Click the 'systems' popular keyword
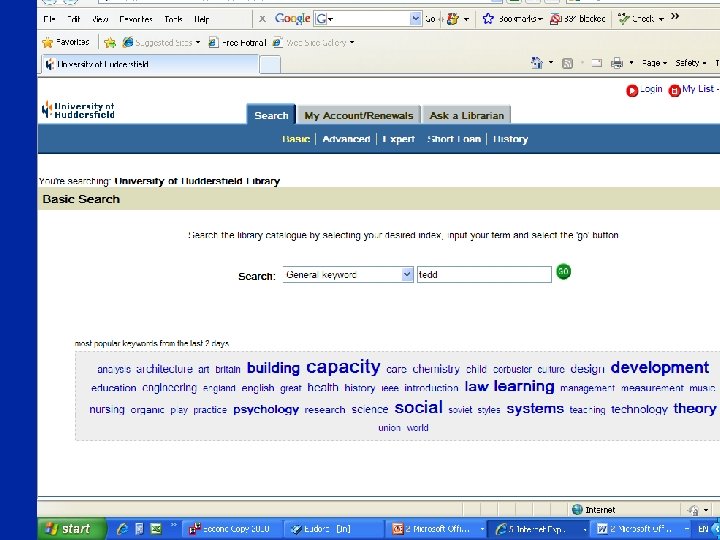The height and width of the screenshot is (540, 720). [x=535, y=409]
